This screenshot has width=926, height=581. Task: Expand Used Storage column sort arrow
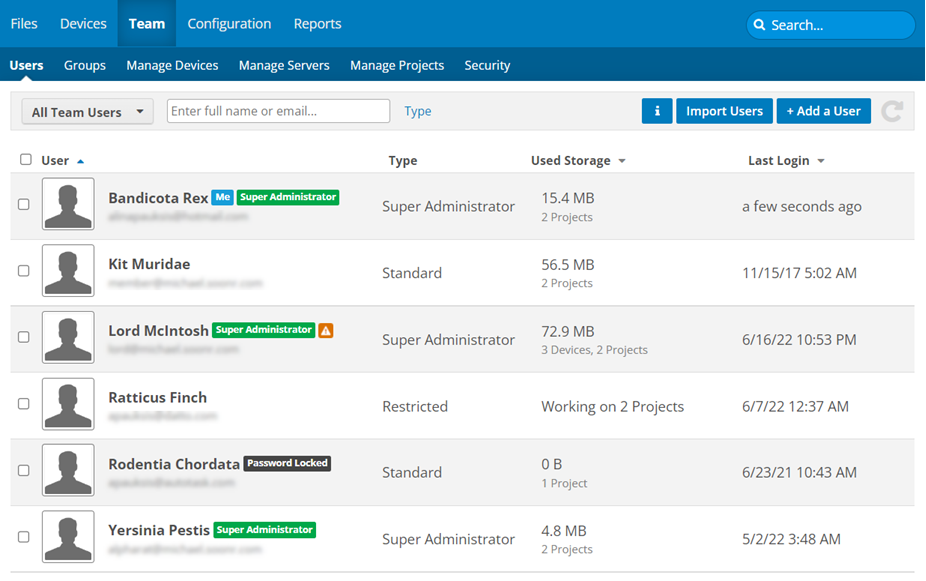(622, 161)
